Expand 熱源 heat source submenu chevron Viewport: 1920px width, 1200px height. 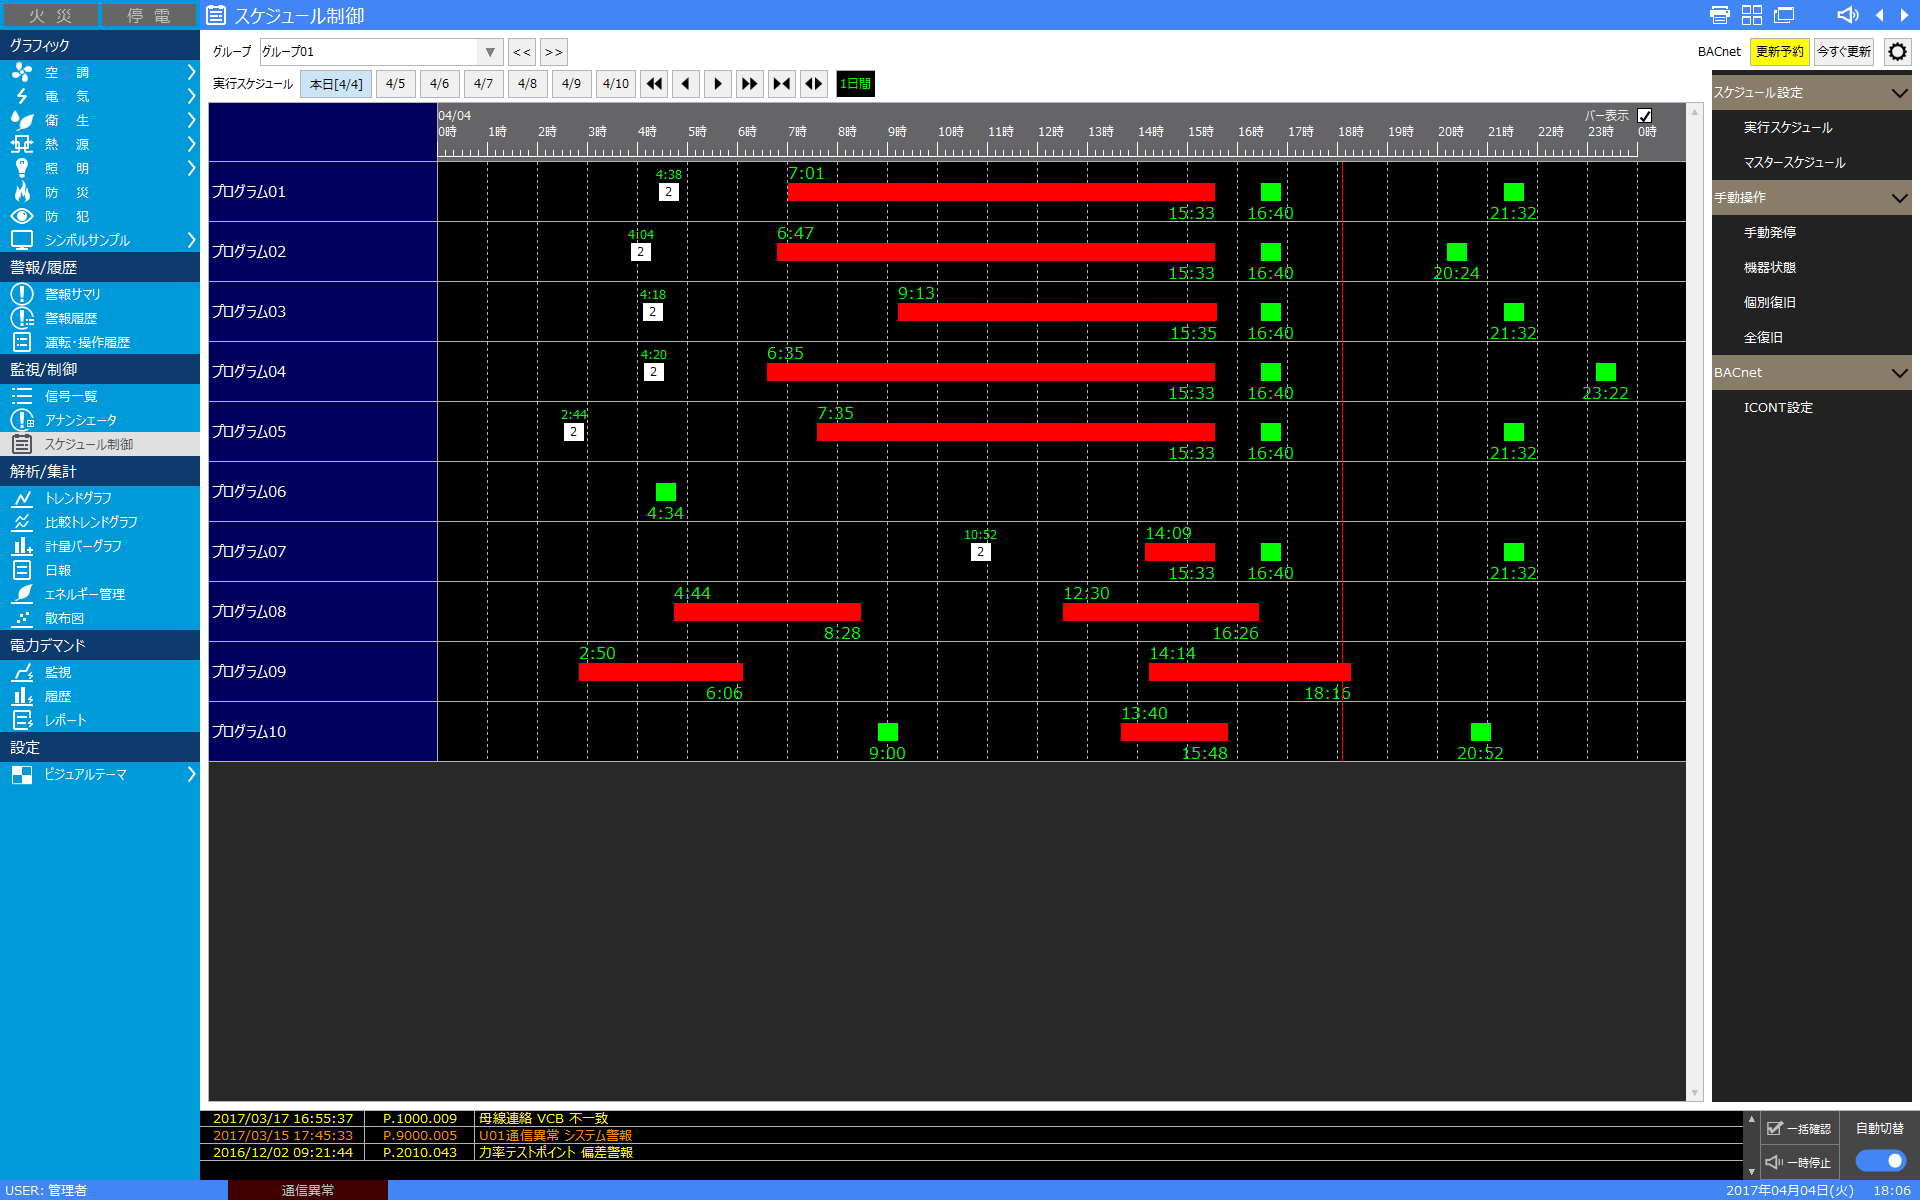(x=191, y=144)
